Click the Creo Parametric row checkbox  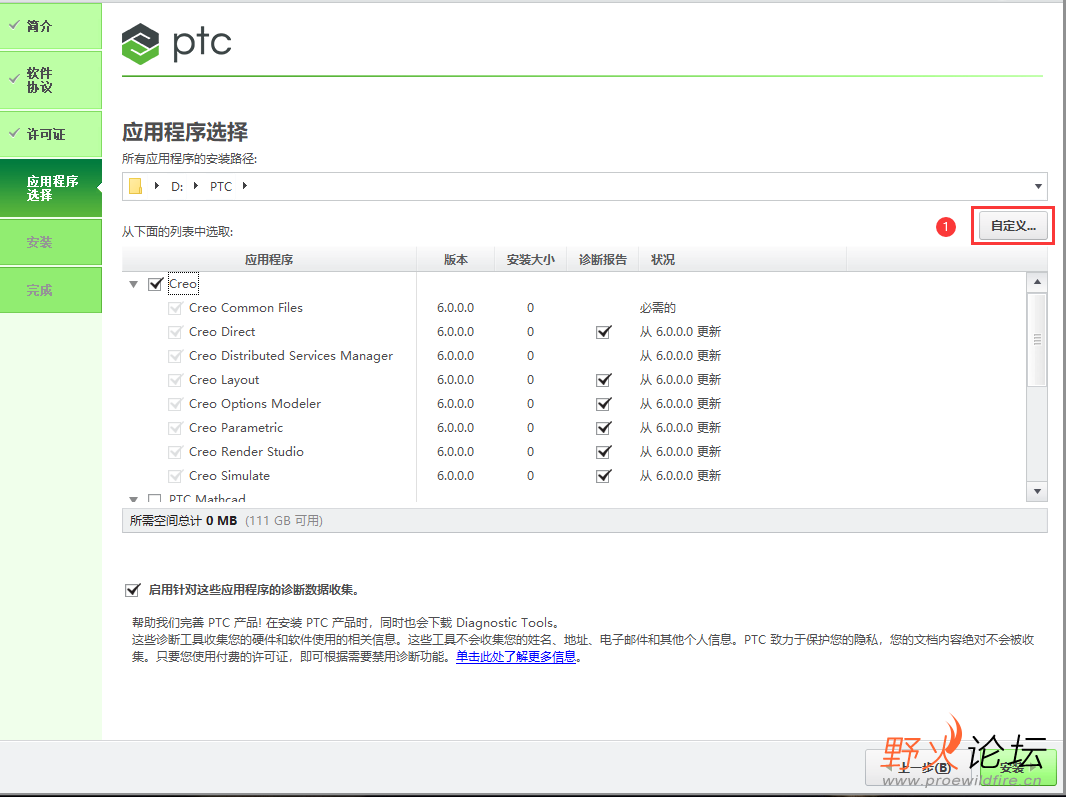click(x=175, y=428)
